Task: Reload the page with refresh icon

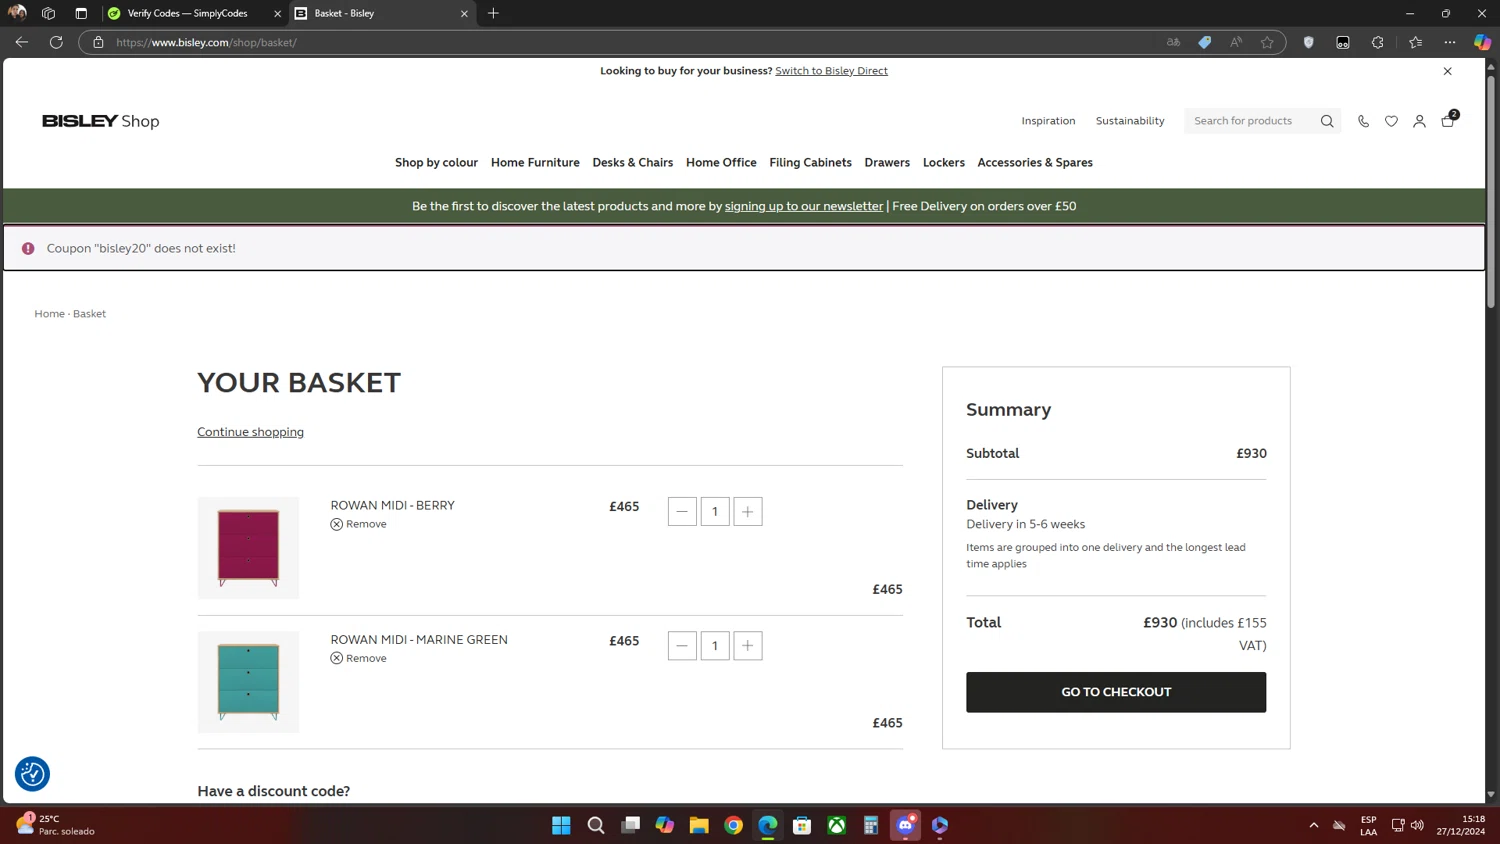Action: coord(56,42)
